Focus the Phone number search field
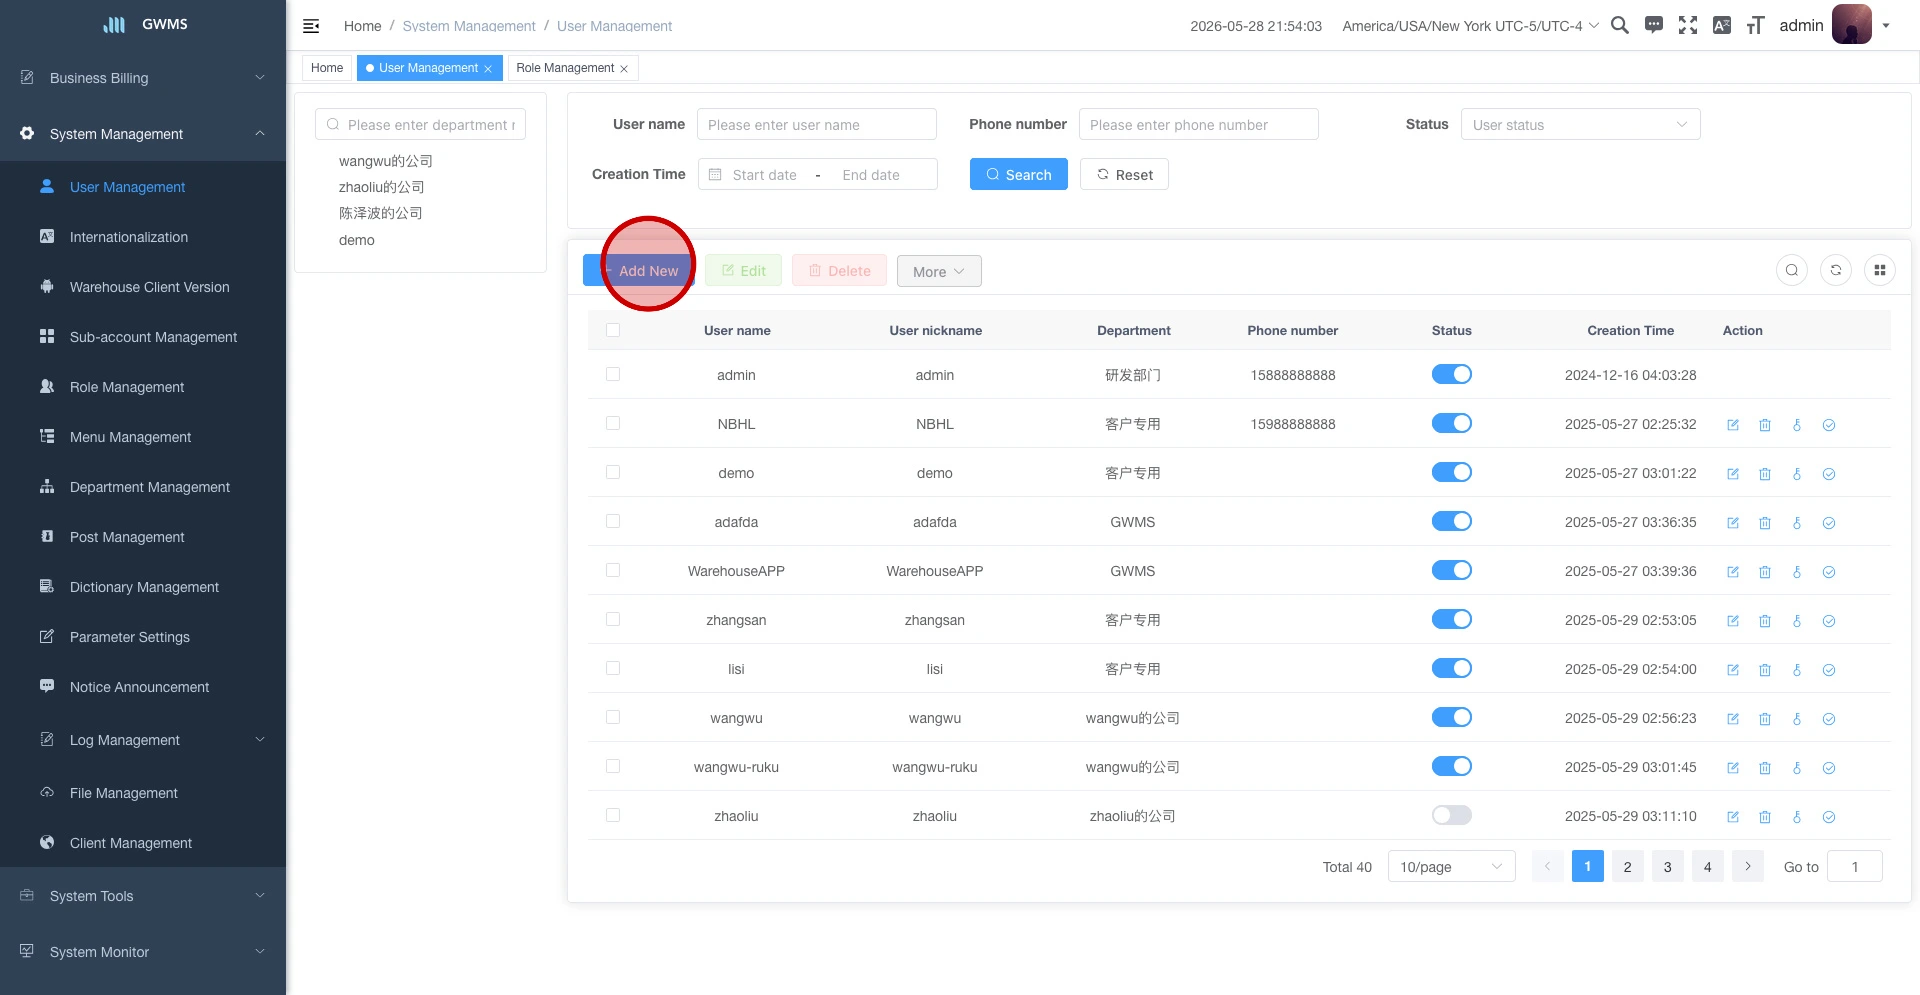The image size is (1920, 995). (x=1198, y=124)
